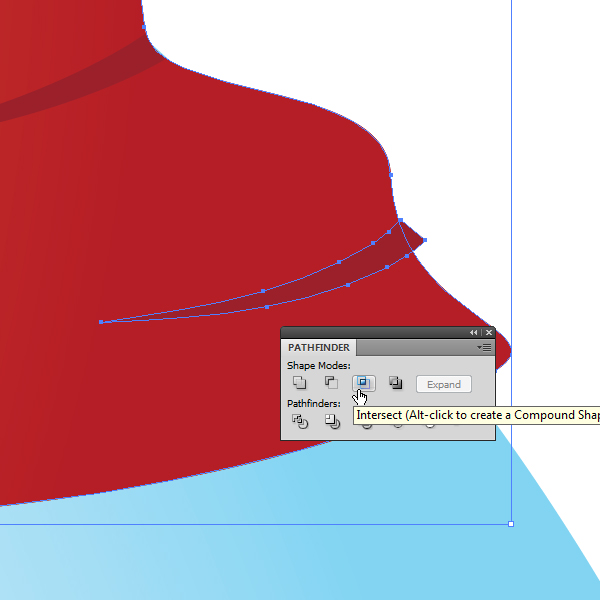Apply the Minus Front shape mode
The image size is (600, 600).
pyautogui.click(x=331, y=383)
